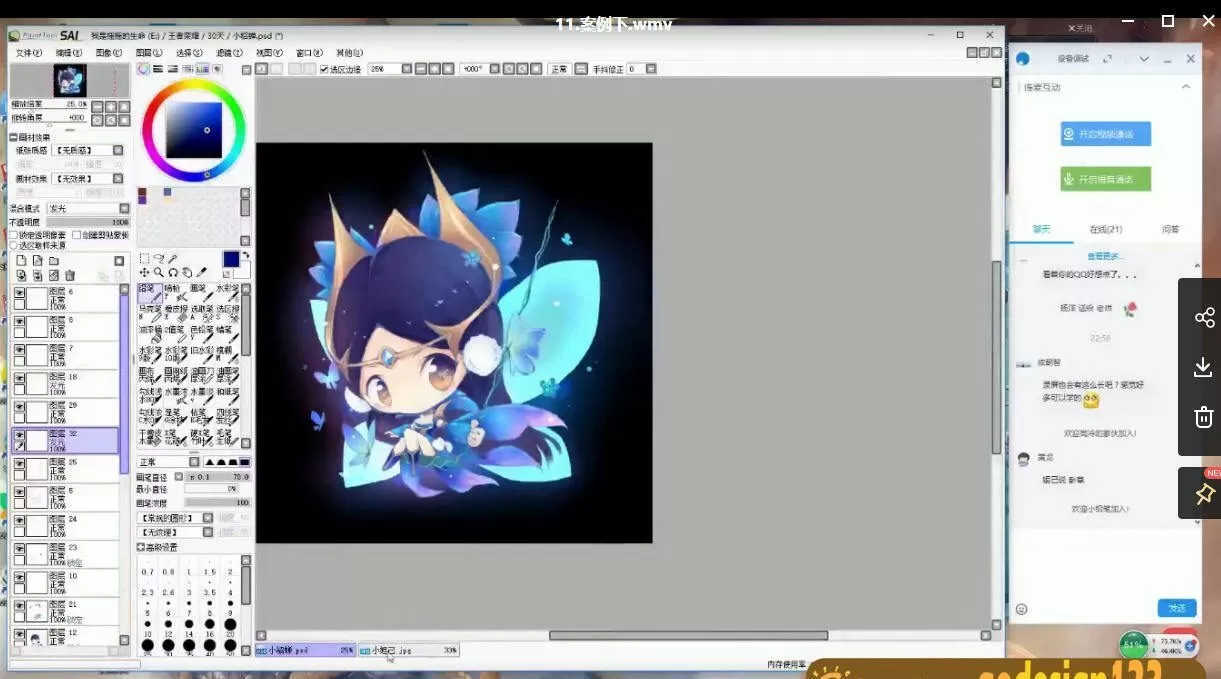Click the download icon on right sidebar
The image size is (1221, 679).
pyautogui.click(x=1204, y=368)
